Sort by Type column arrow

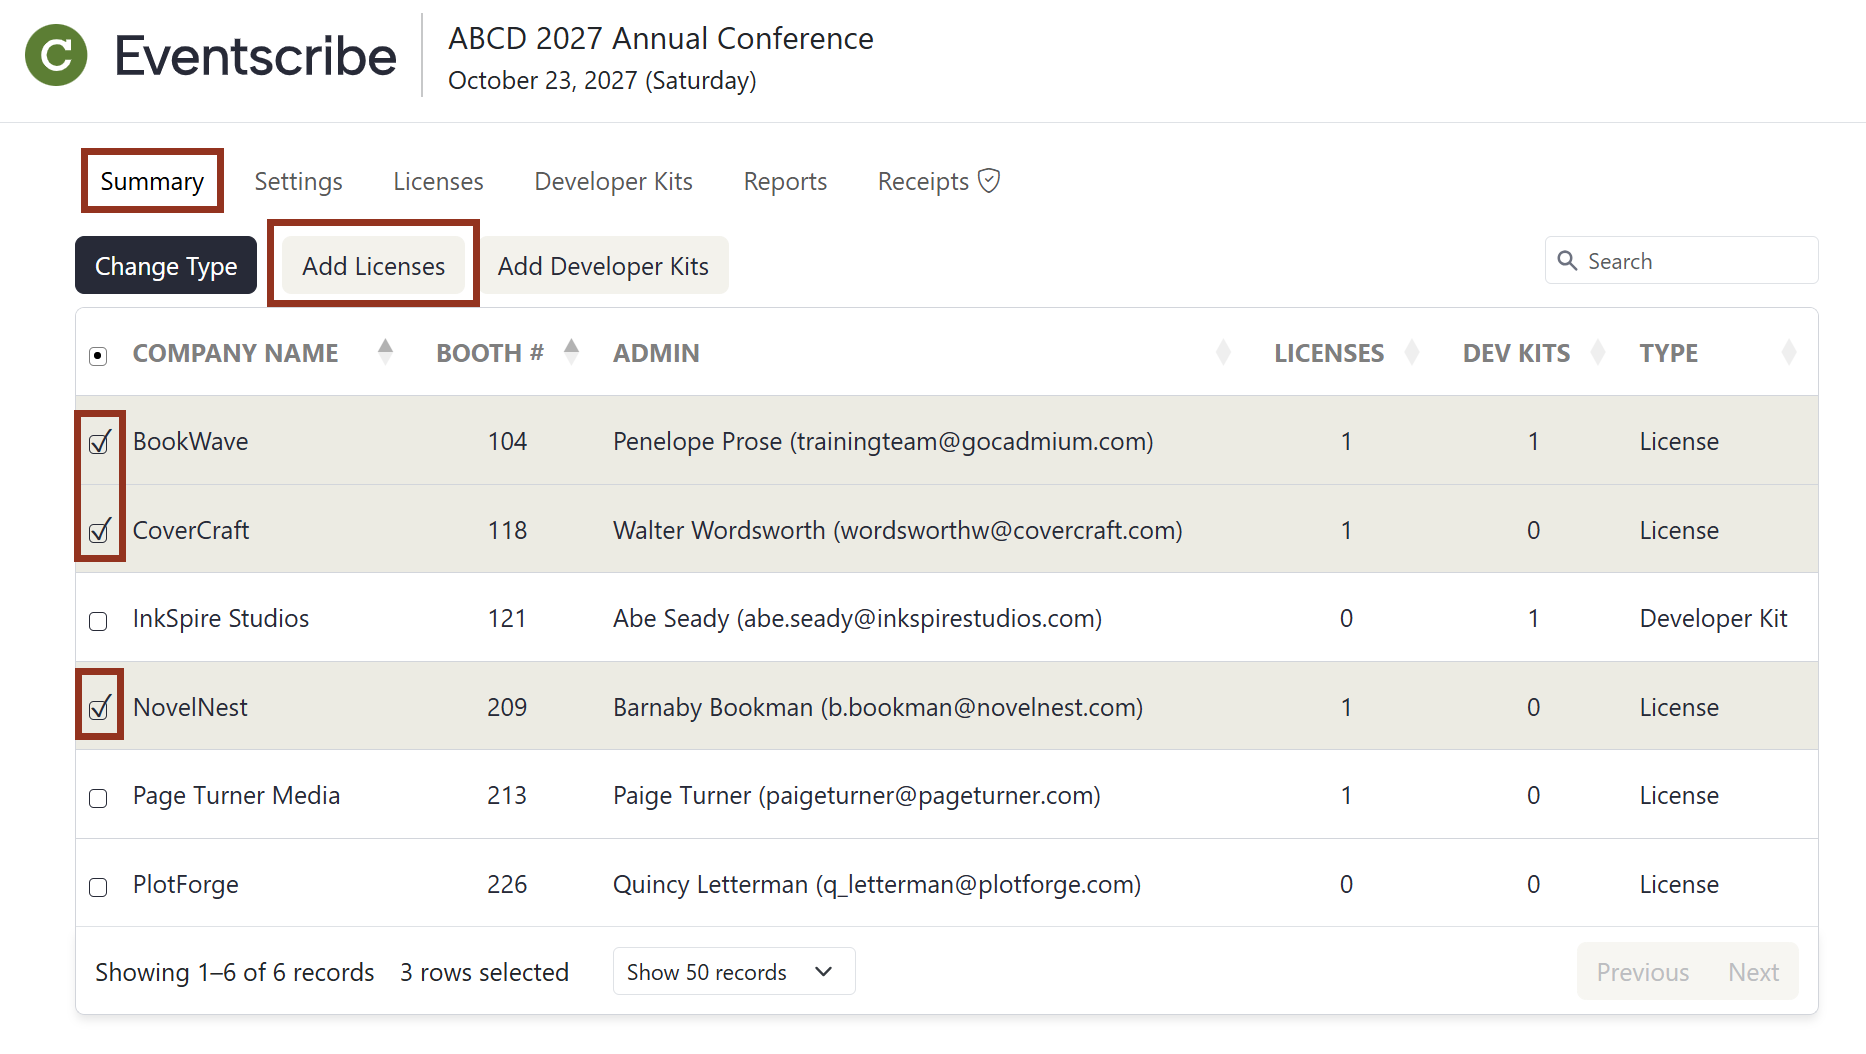[x=1789, y=352]
